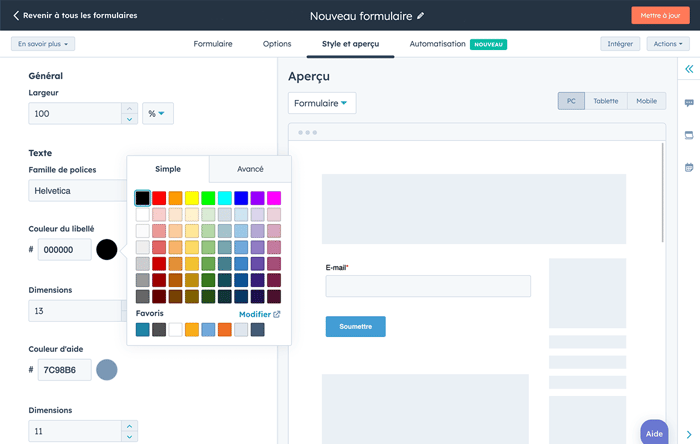Open the calendar icon in right sidebar

pos(689,167)
